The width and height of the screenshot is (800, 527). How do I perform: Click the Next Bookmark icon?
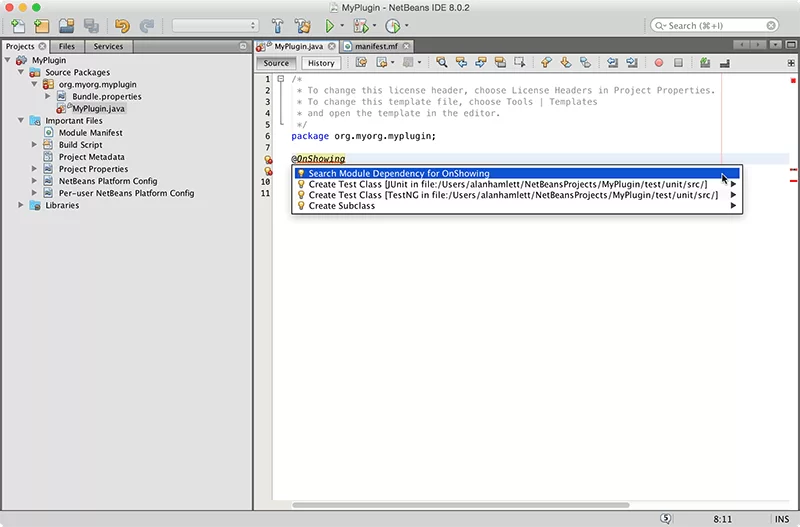pyautogui.click(x=565, y=63)
